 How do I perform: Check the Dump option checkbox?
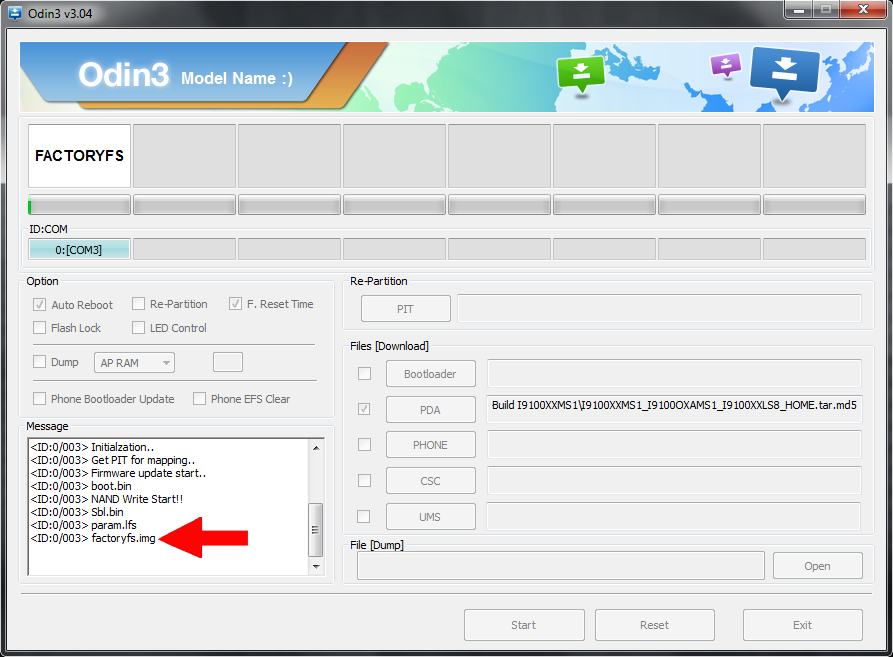point(39,362)
